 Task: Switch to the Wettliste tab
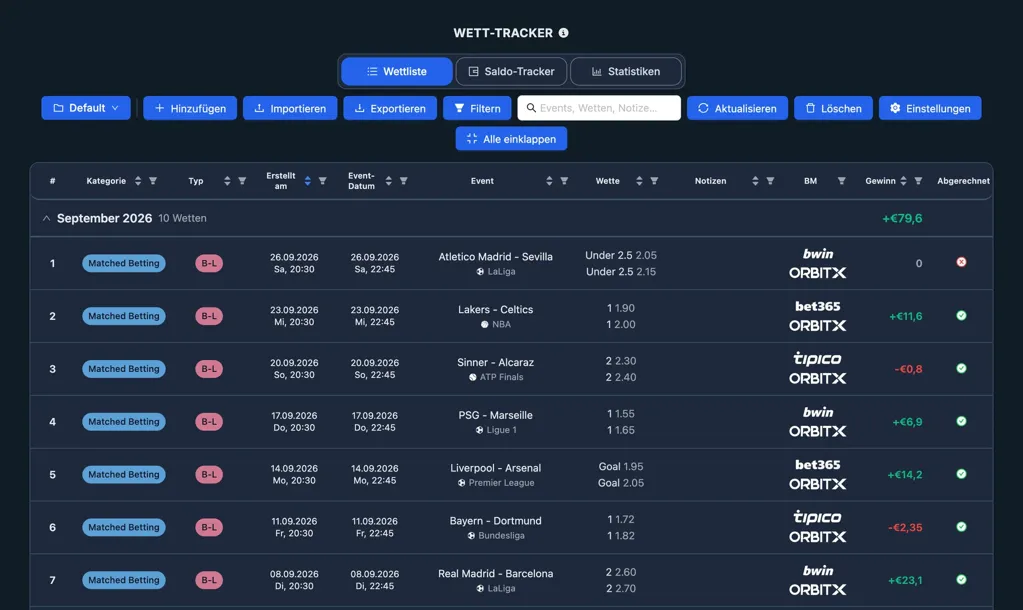pos(397,71)
